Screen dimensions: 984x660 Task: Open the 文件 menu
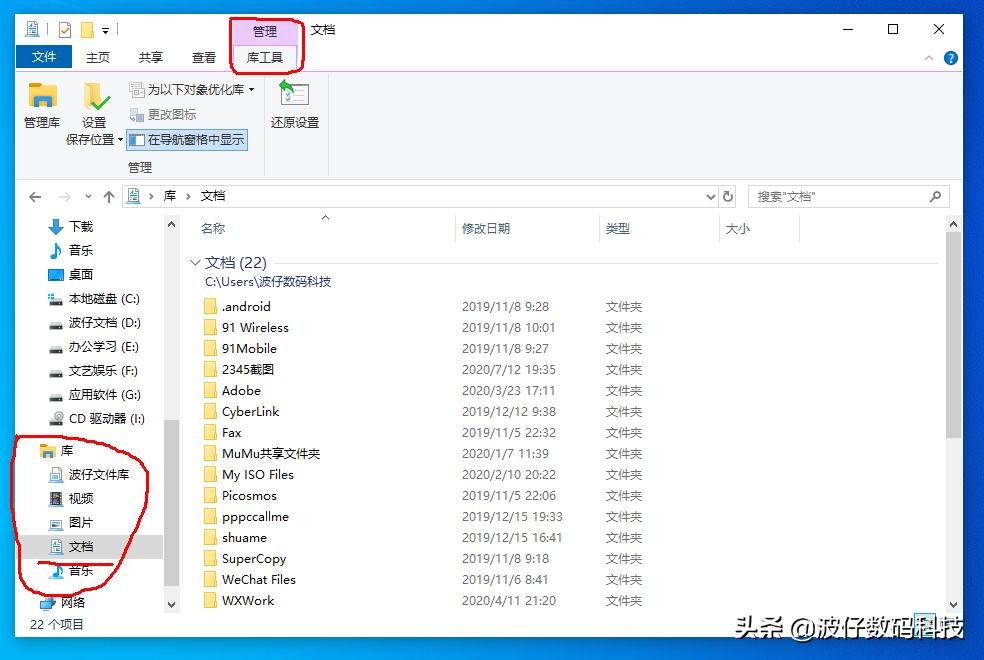[44, 57]
